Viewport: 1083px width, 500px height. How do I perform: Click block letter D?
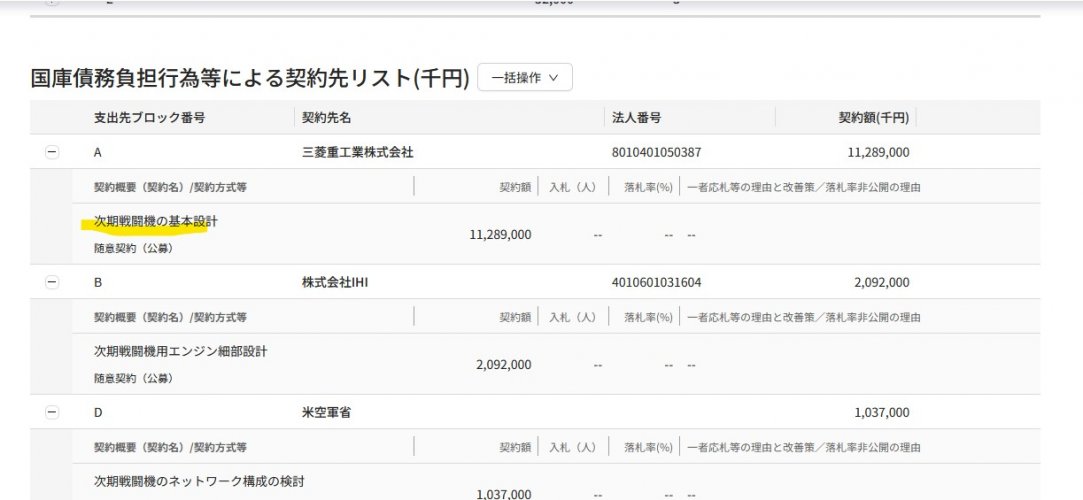97,413
